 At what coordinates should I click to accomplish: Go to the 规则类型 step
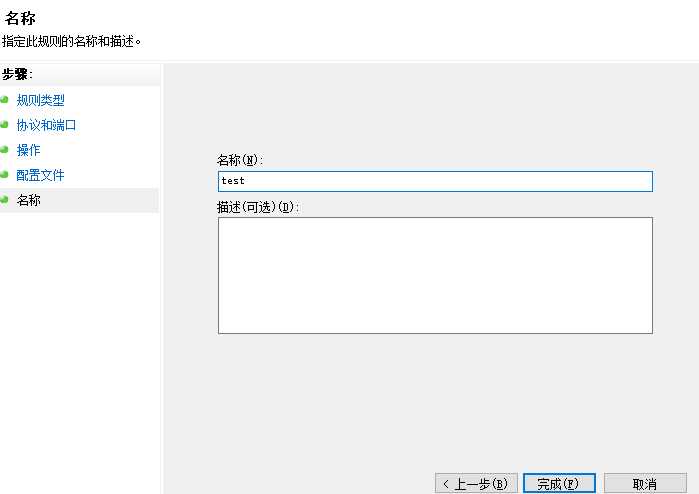click(x=41, y=100)
